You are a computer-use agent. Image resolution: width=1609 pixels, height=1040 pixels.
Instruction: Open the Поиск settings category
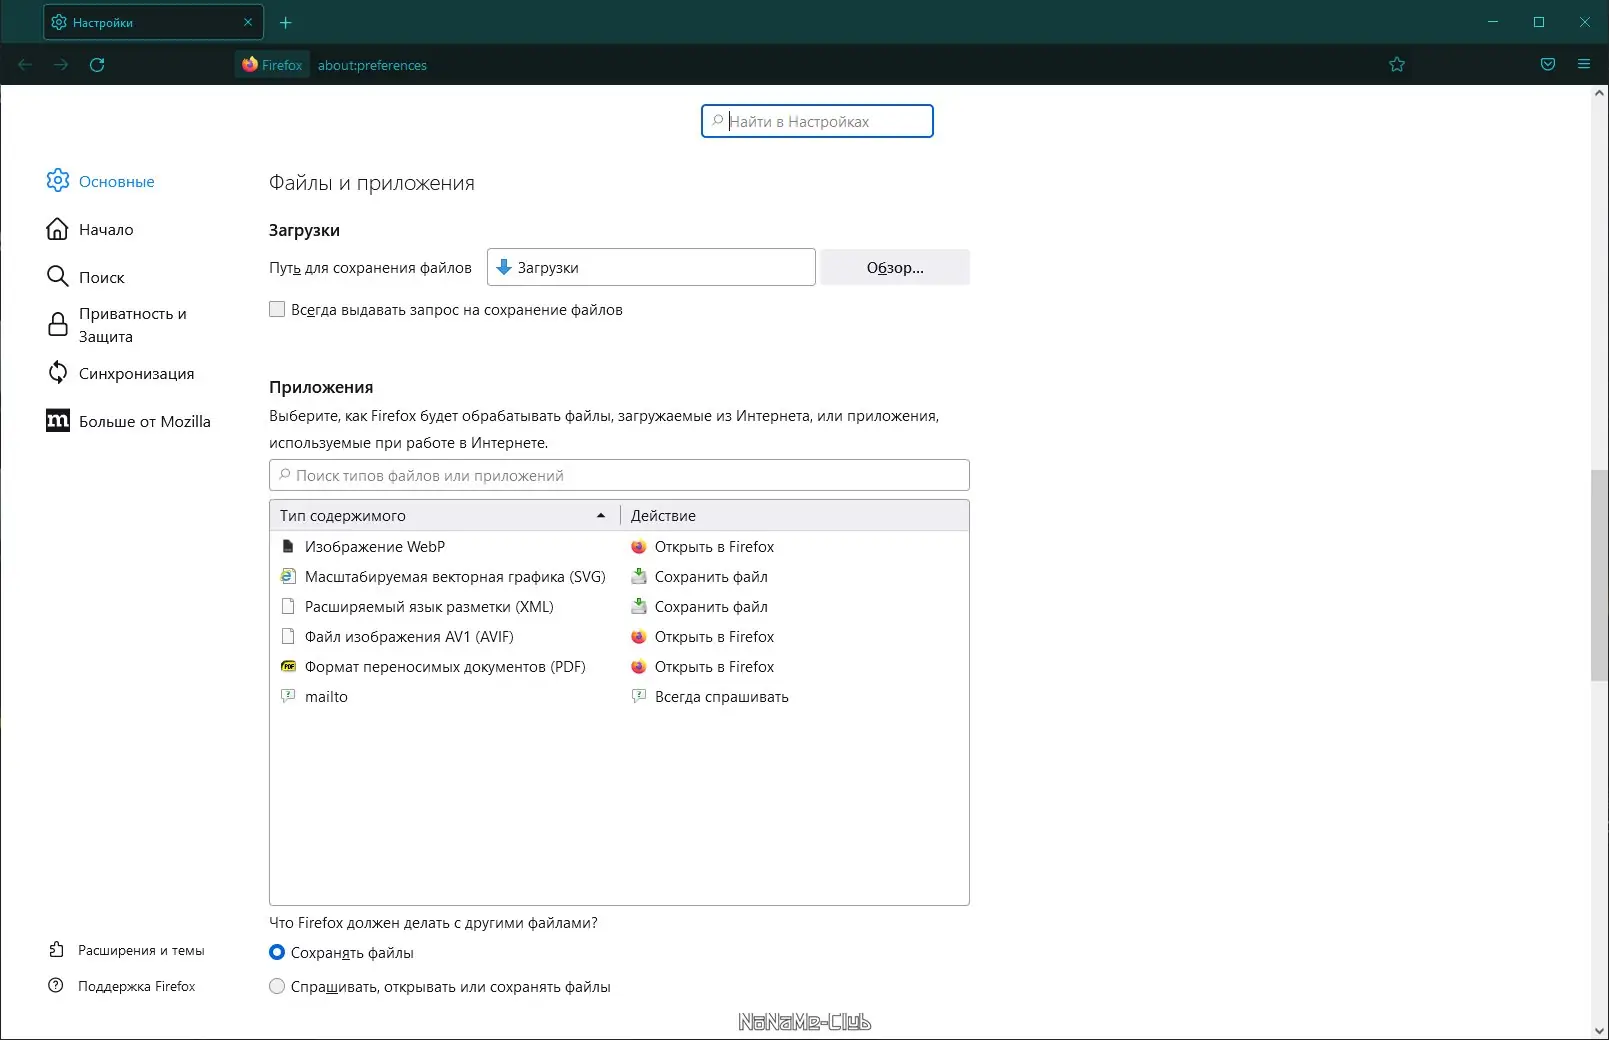[102, 278]
